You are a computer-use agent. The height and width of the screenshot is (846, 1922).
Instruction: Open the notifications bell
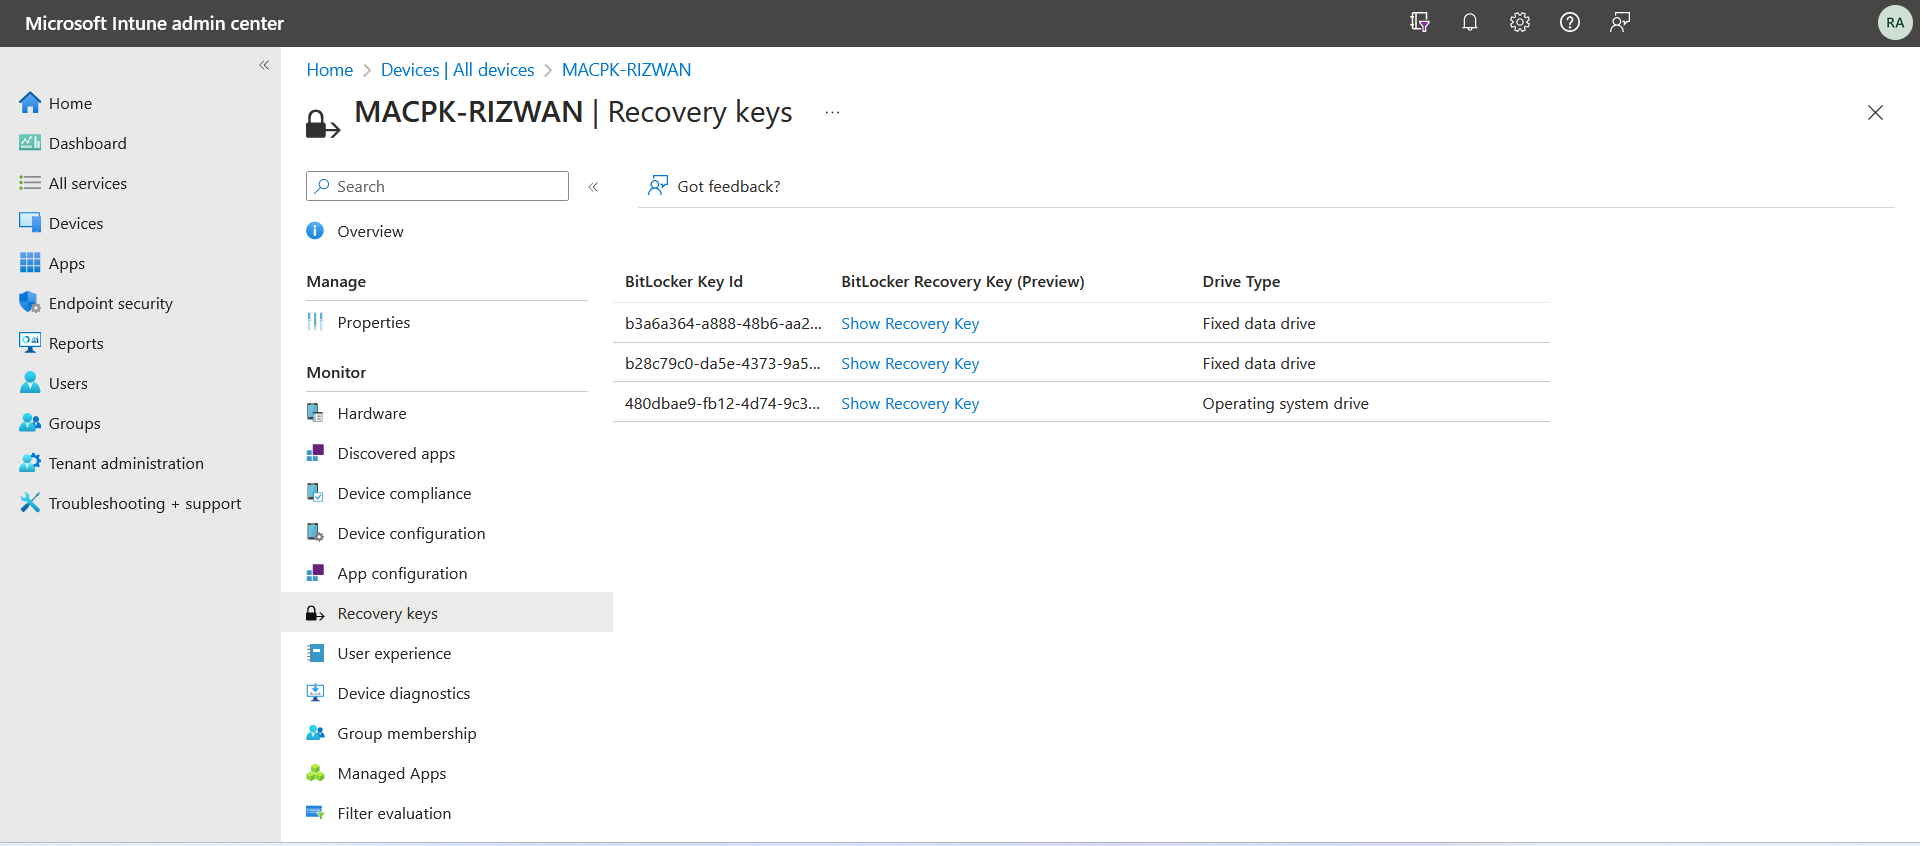pos(1469,22)
